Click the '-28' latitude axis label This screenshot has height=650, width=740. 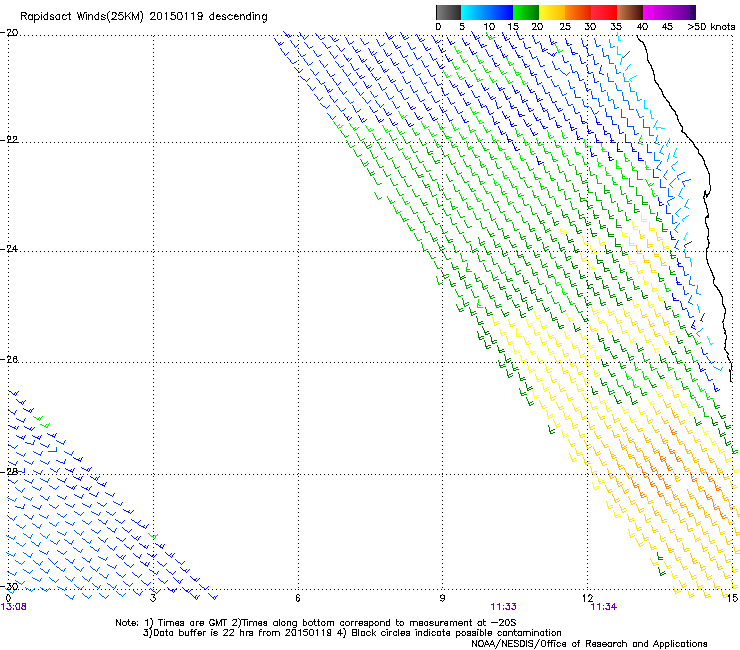[9, 471]
